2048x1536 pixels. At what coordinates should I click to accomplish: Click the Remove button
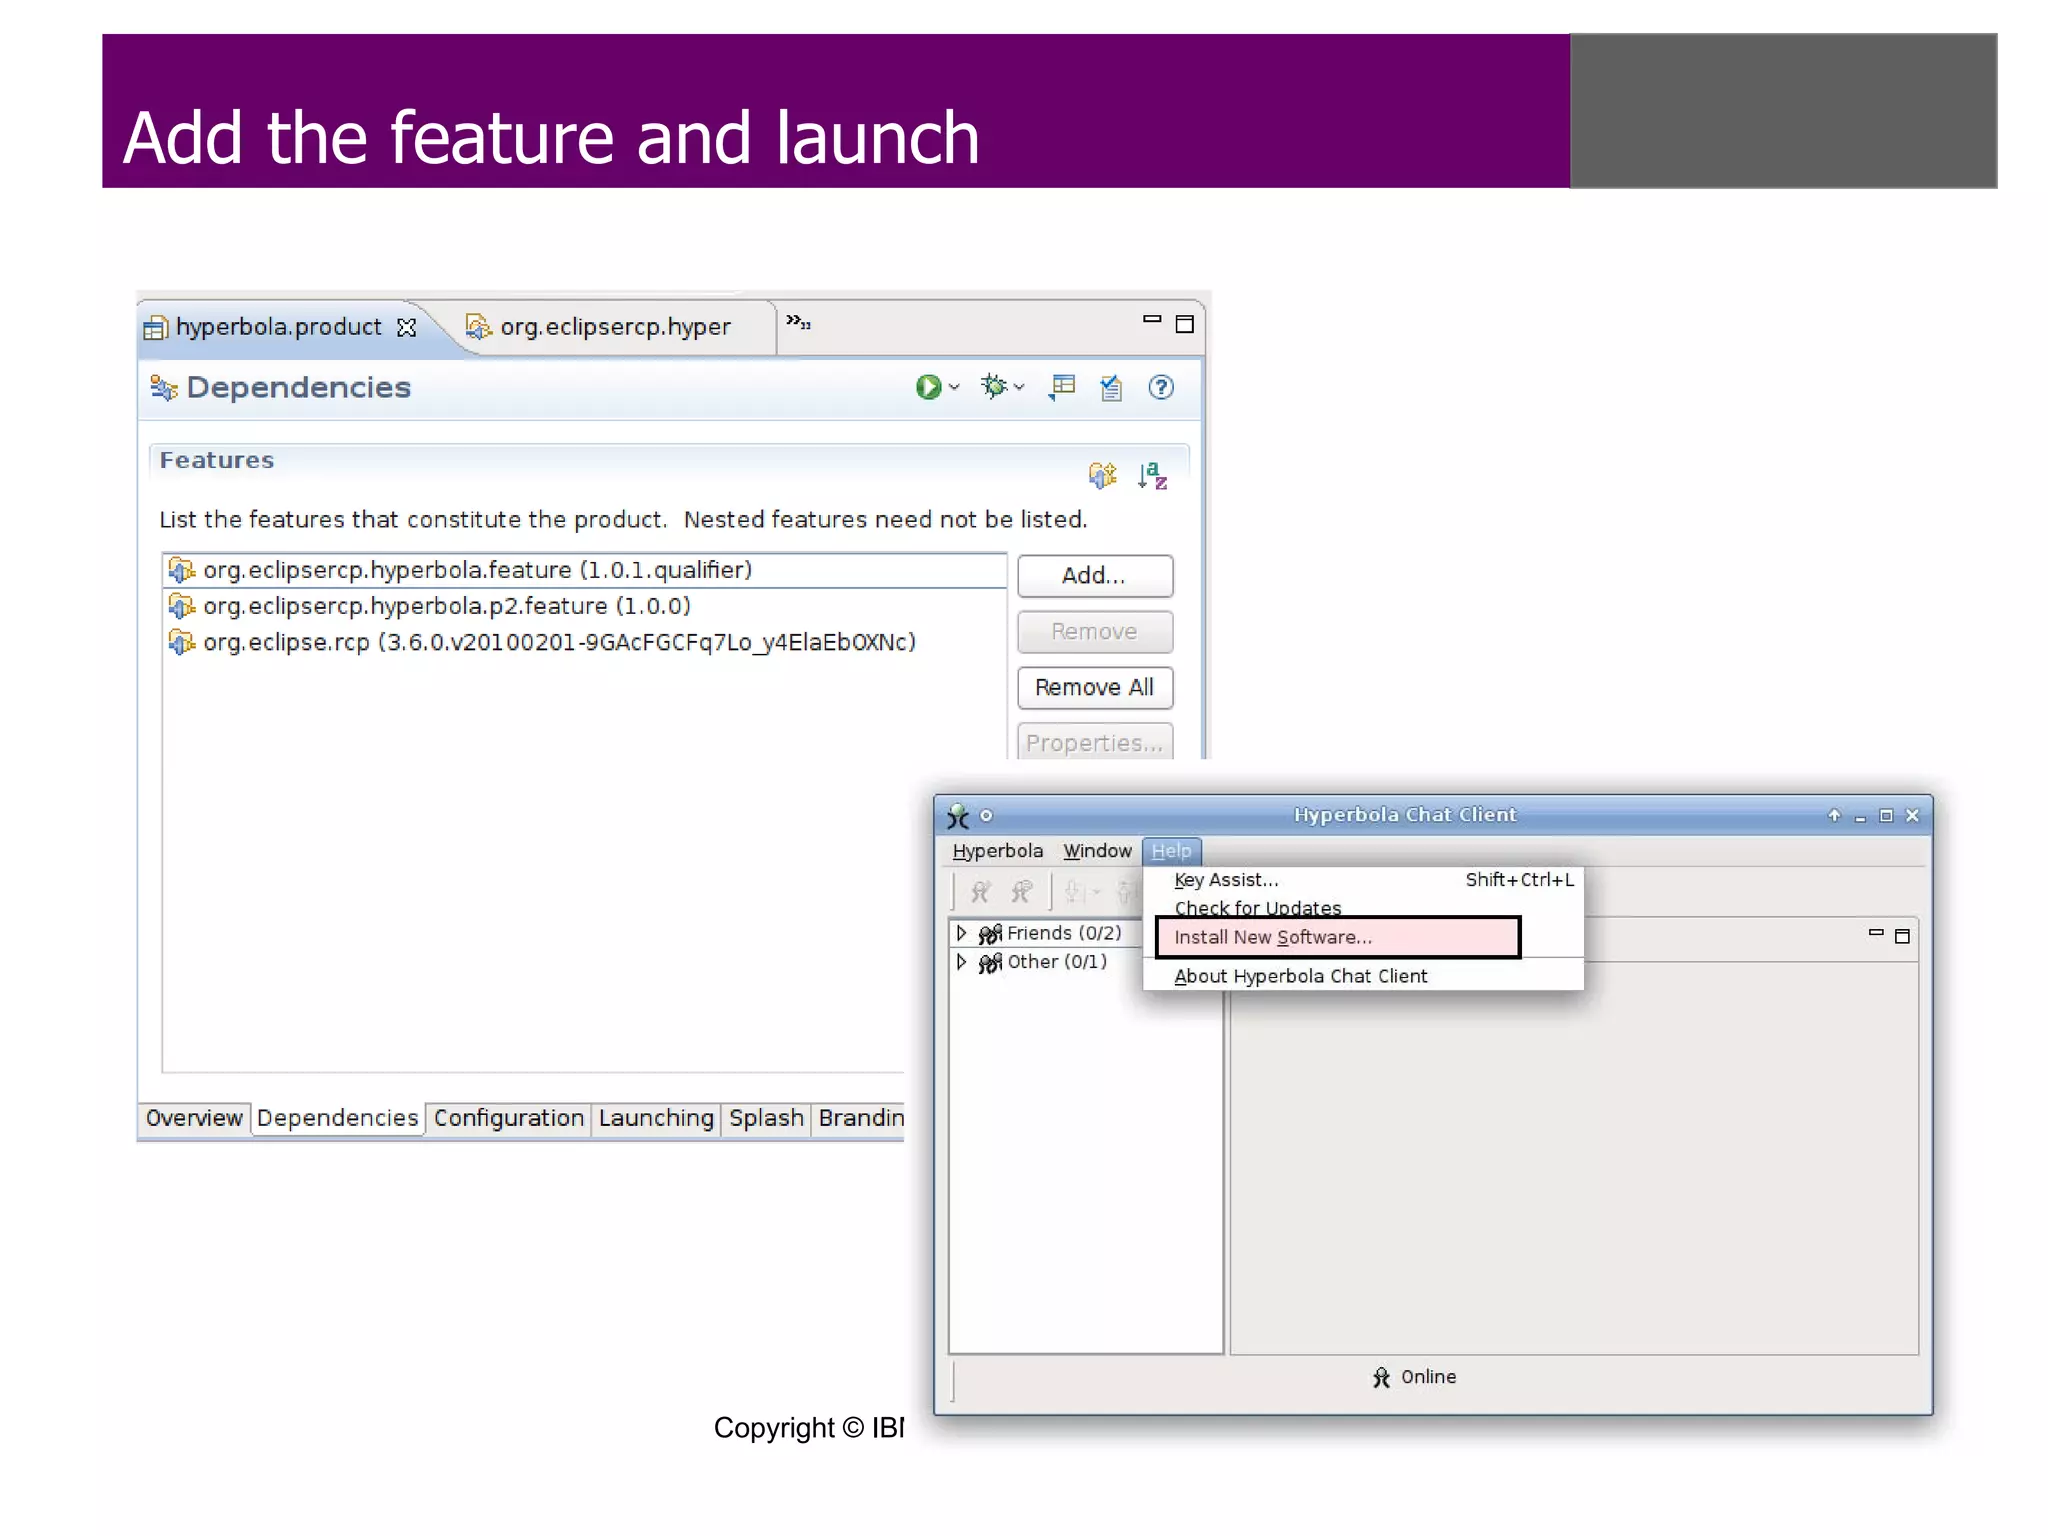click(1095, 632)
